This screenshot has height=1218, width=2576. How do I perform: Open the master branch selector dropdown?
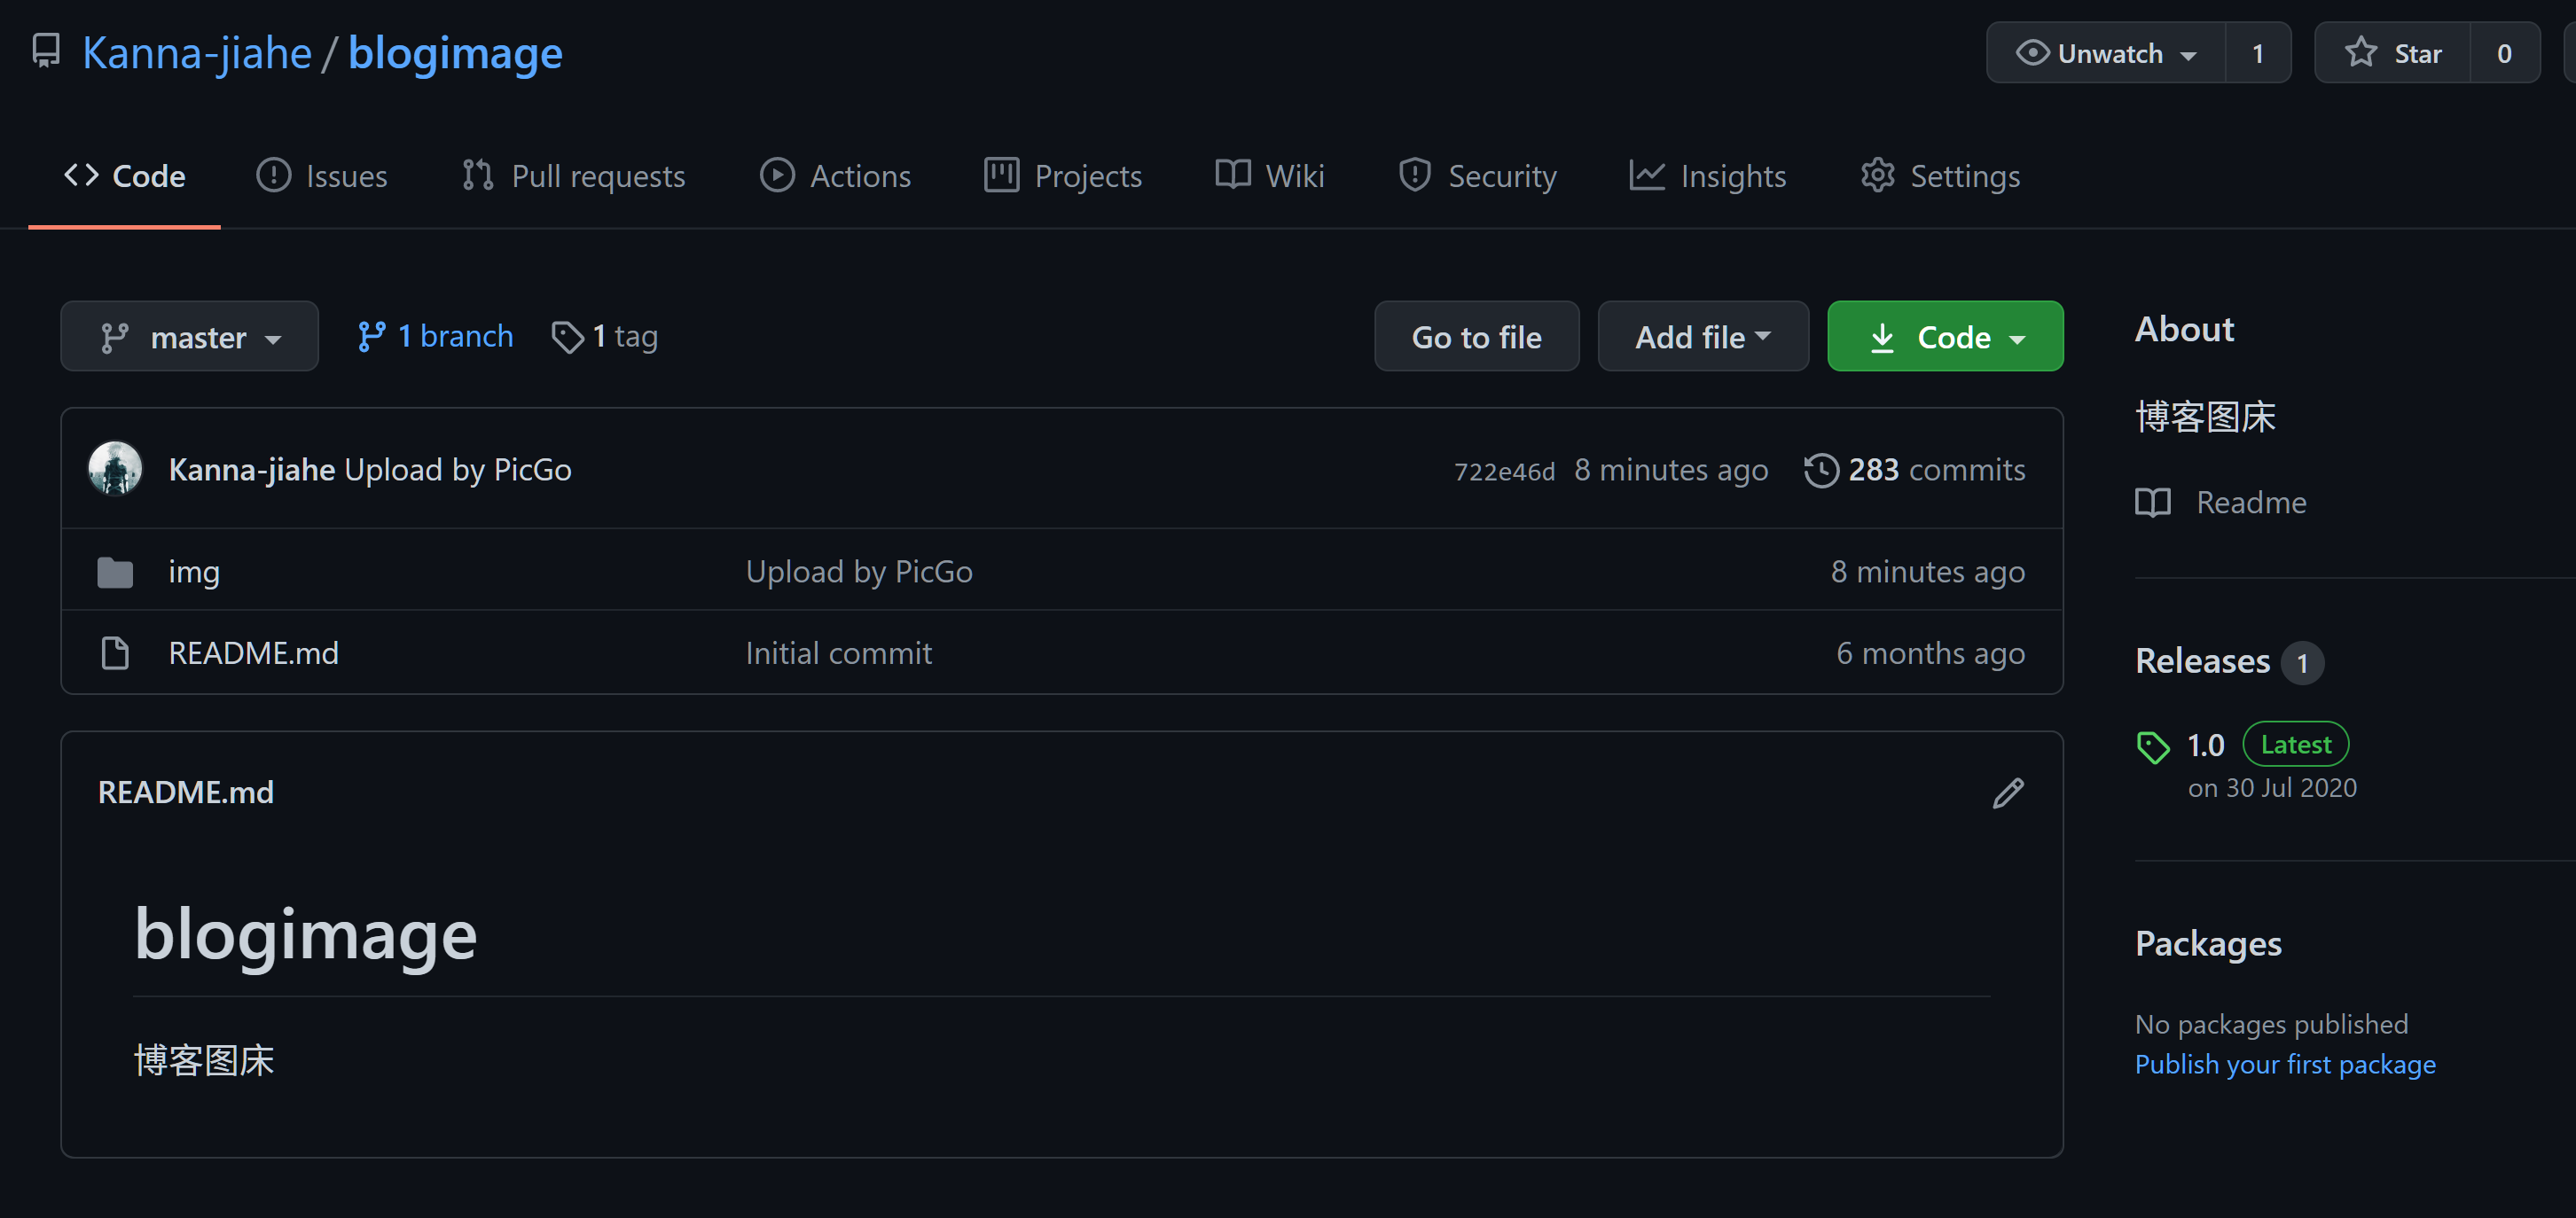189,337
